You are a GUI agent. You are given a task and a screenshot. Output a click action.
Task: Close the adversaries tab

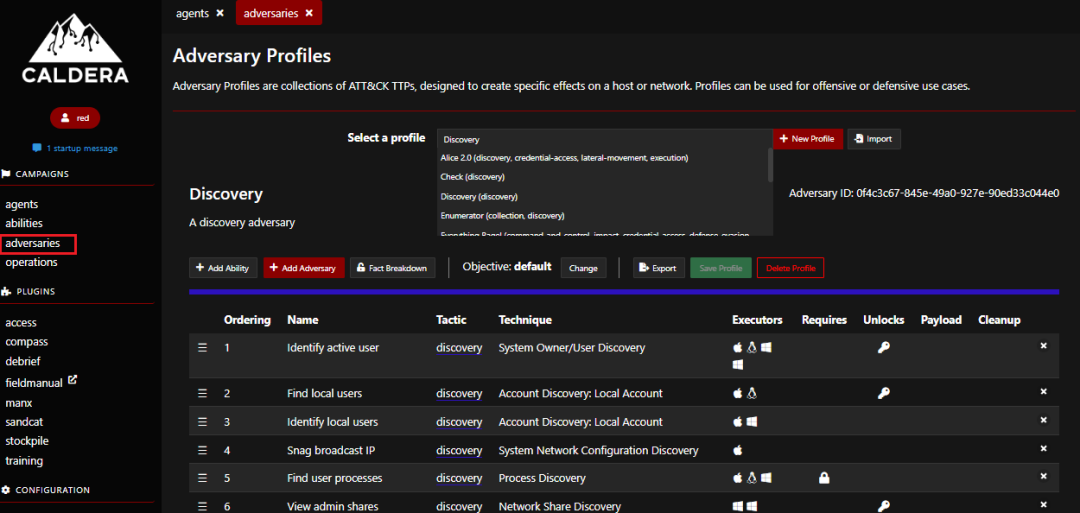[309, 13]
